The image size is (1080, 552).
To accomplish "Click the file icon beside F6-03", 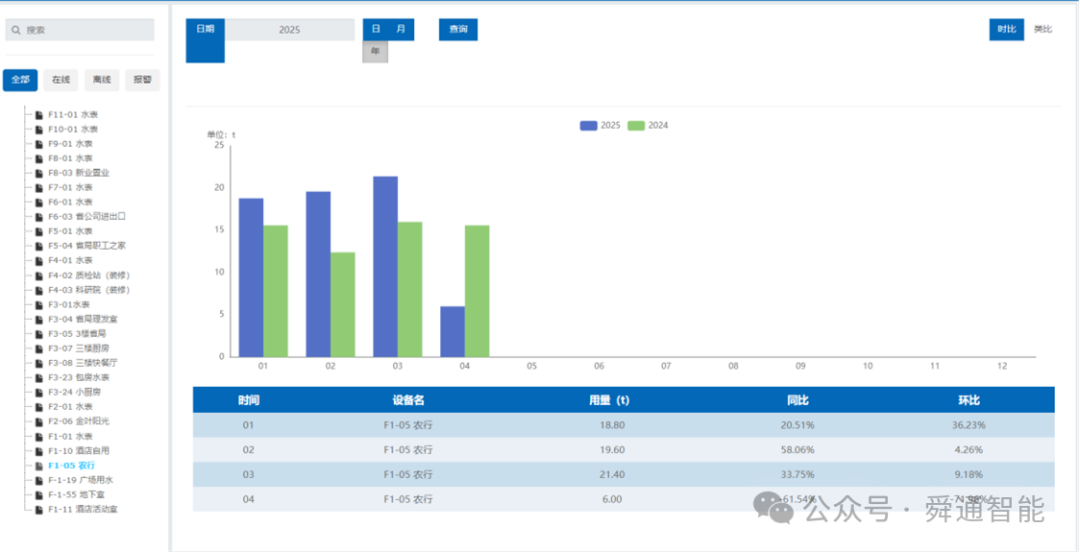I will [x=39, y=216].
